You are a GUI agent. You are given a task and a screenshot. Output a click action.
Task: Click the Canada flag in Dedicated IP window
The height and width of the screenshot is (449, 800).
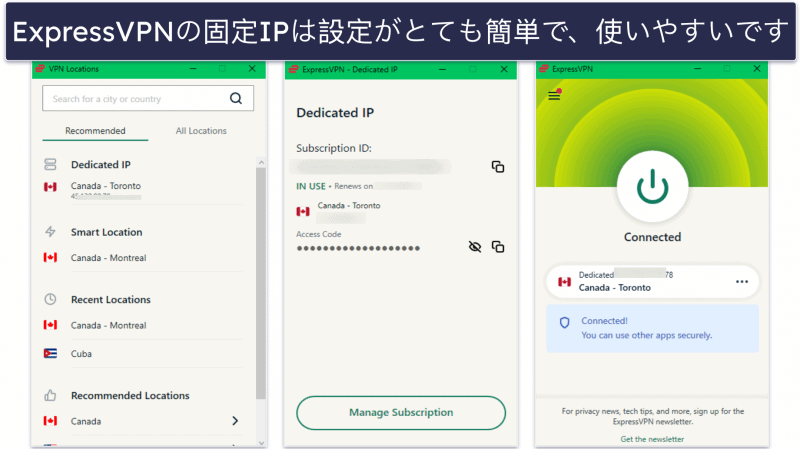tap(303, 211)
